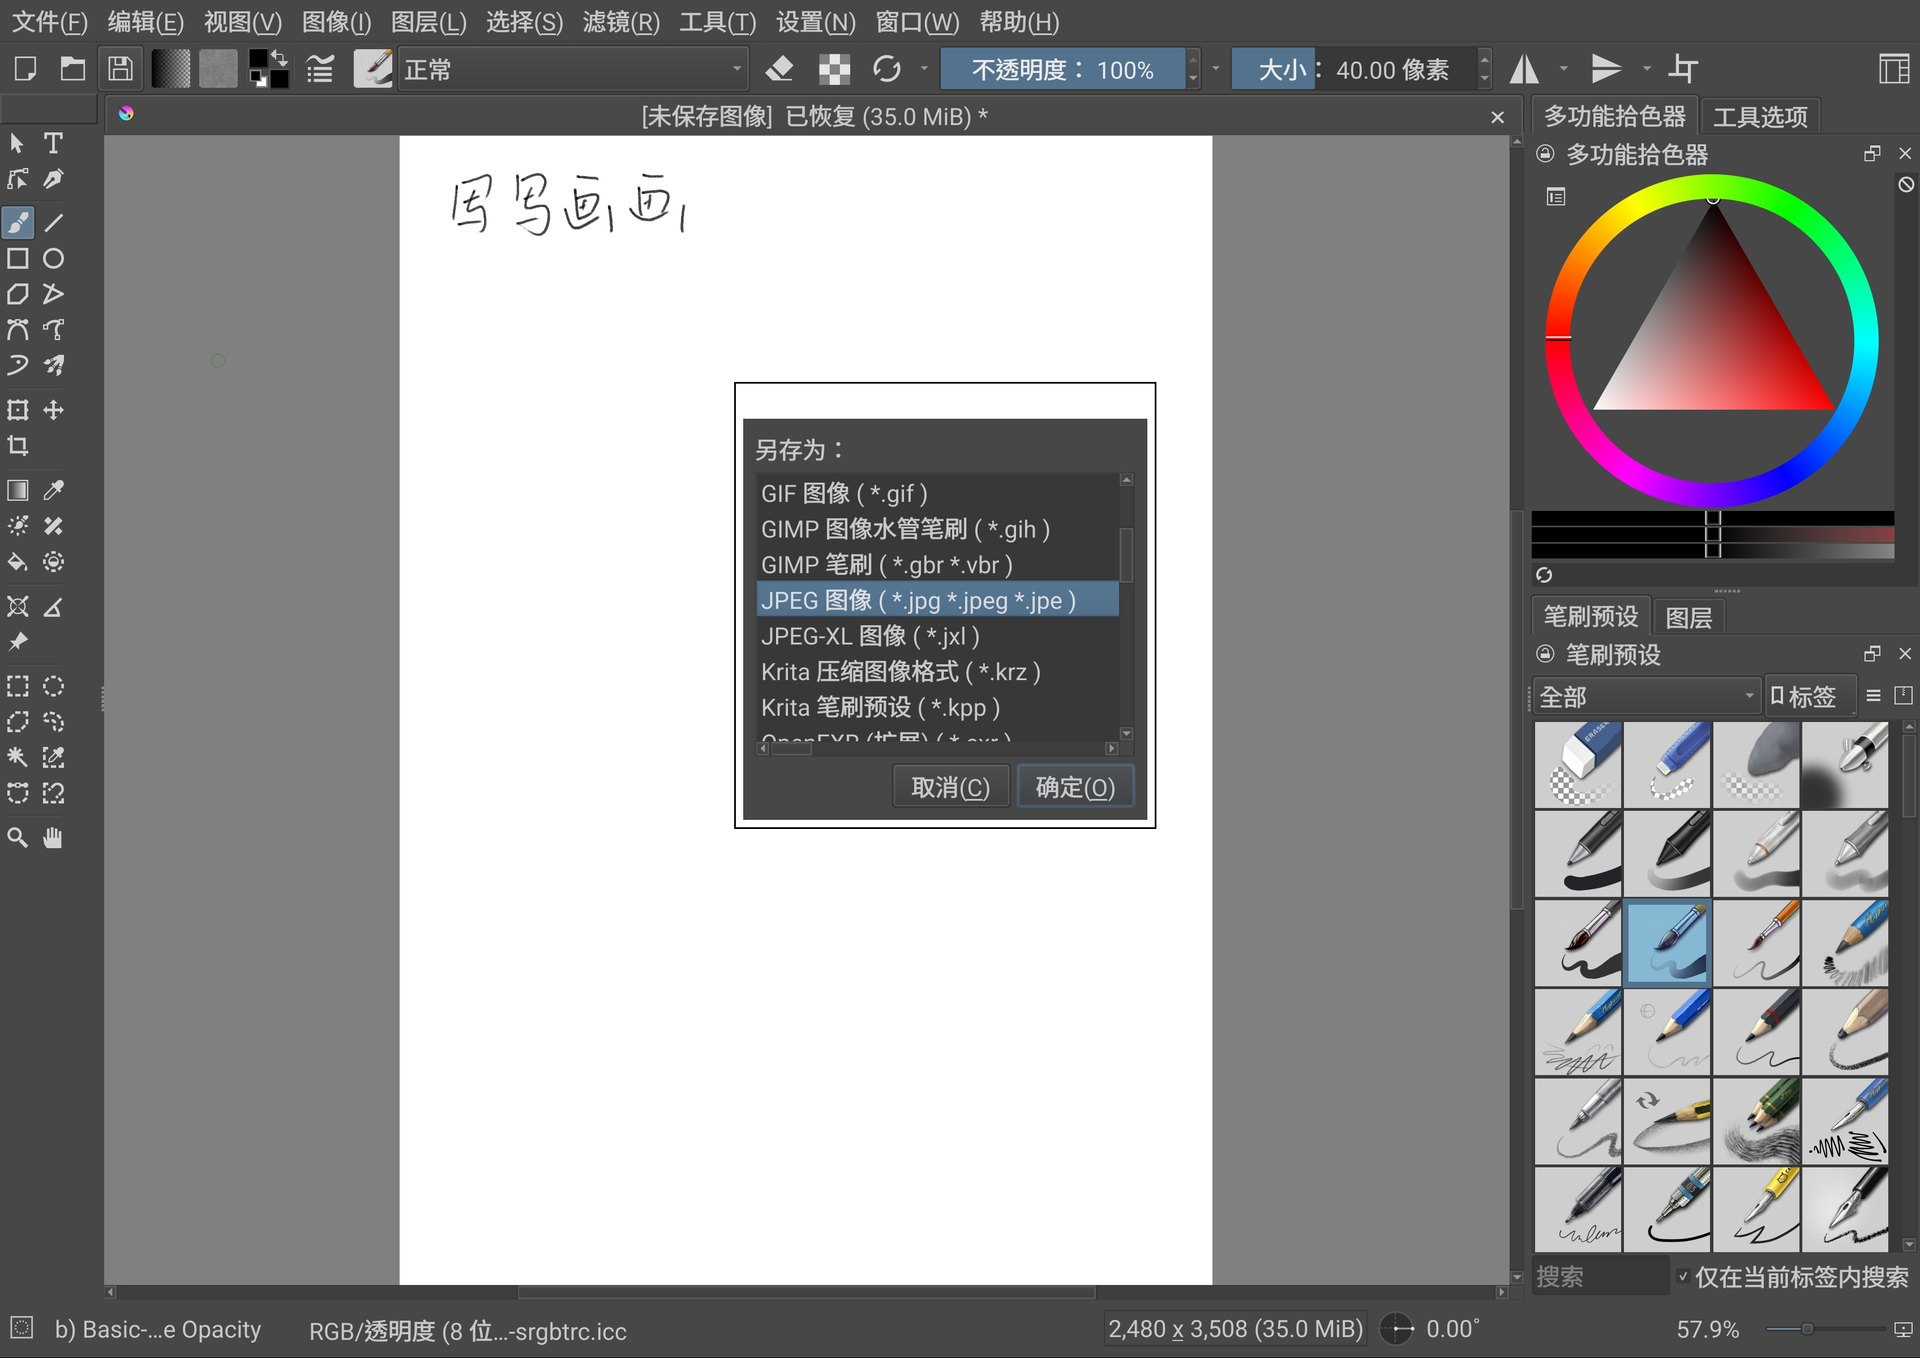Select the Move layer tool
This screenshot has width=1920, height=1358.
(x=53, y=410)
